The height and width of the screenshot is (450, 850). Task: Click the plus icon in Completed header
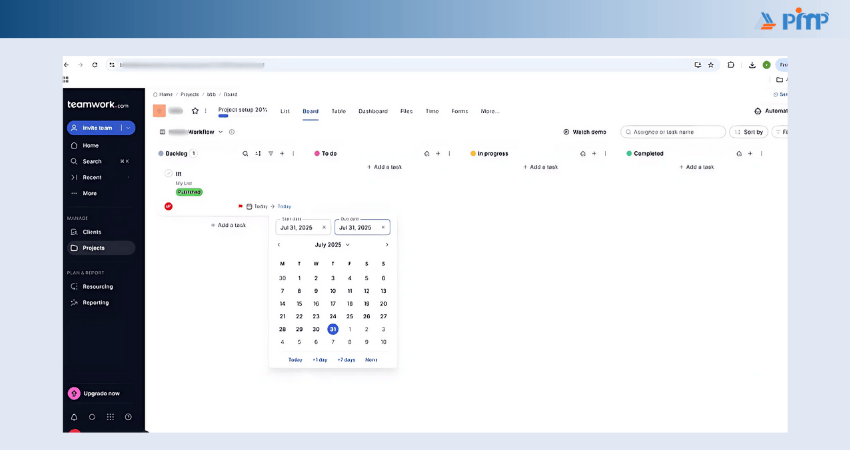[750, 153]
